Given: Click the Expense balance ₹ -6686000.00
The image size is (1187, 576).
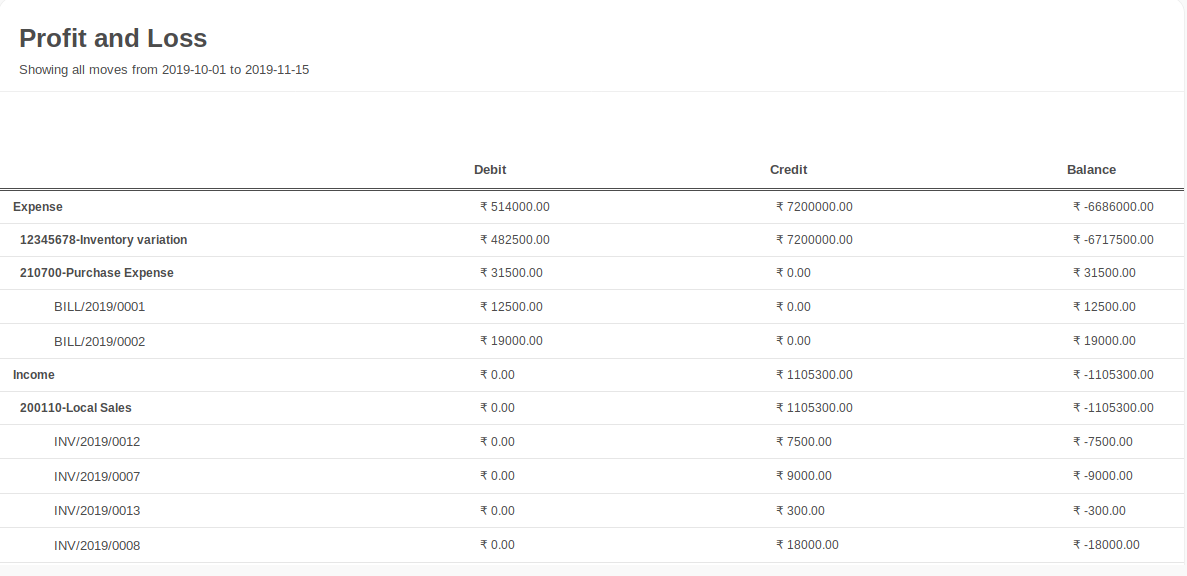Looking at the screenshot, I should (x=1113, y=207).
